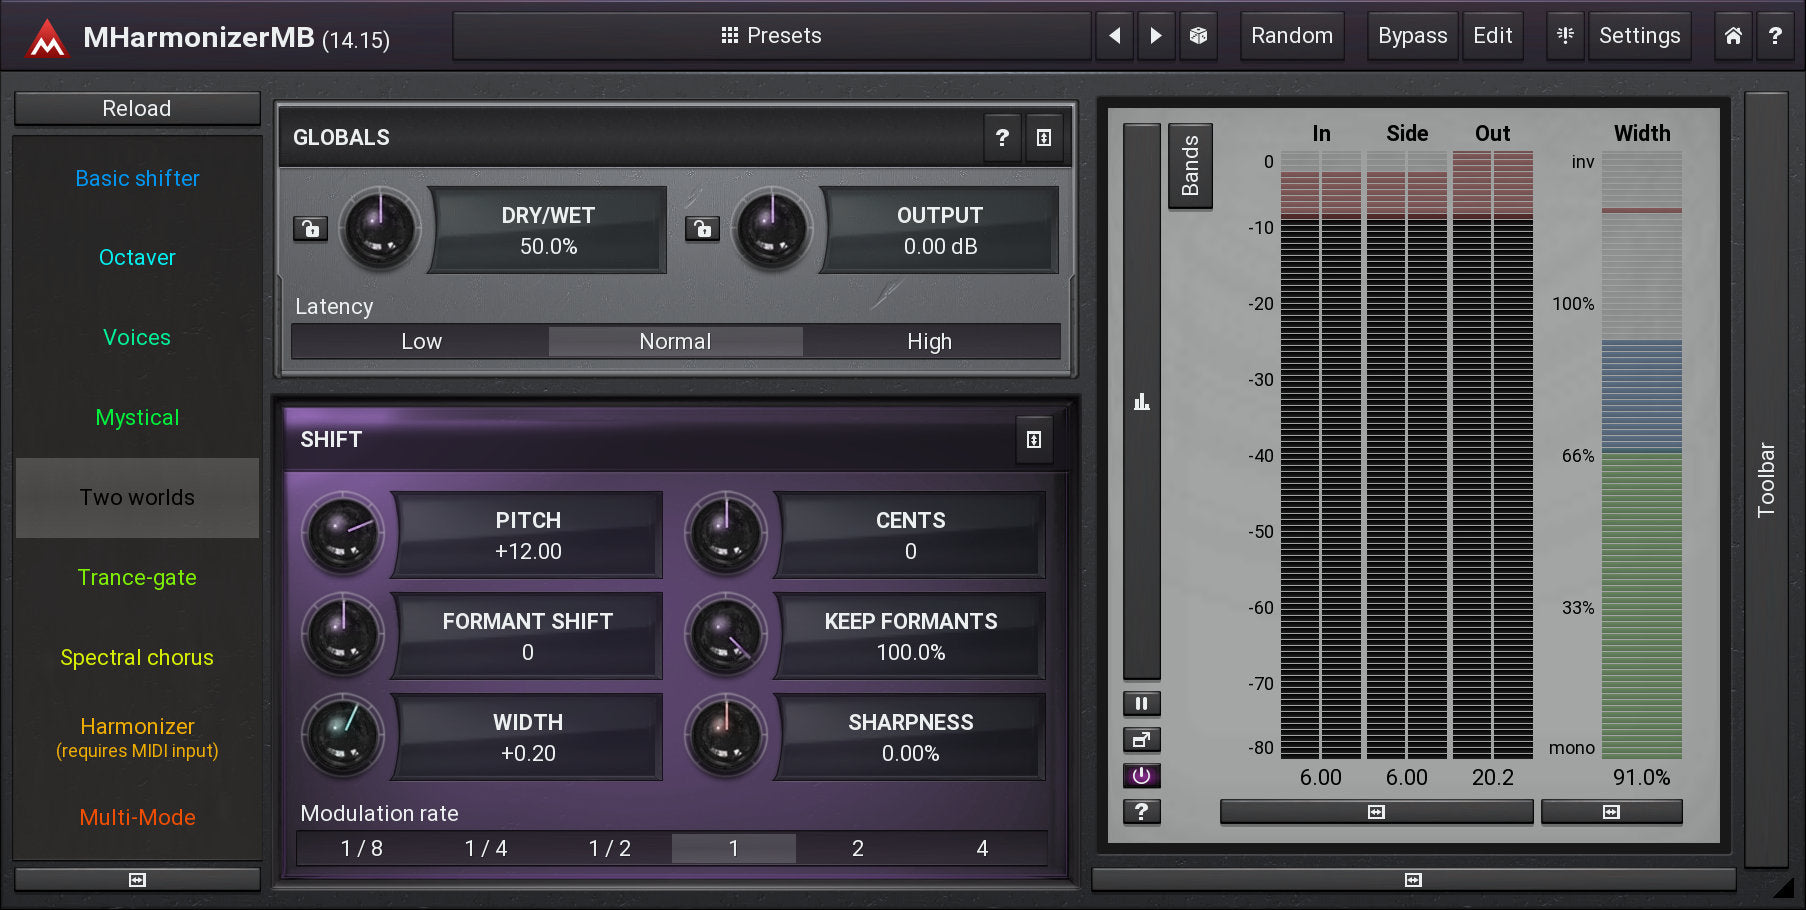Go to the next preset arrow

coord(1156,36)
